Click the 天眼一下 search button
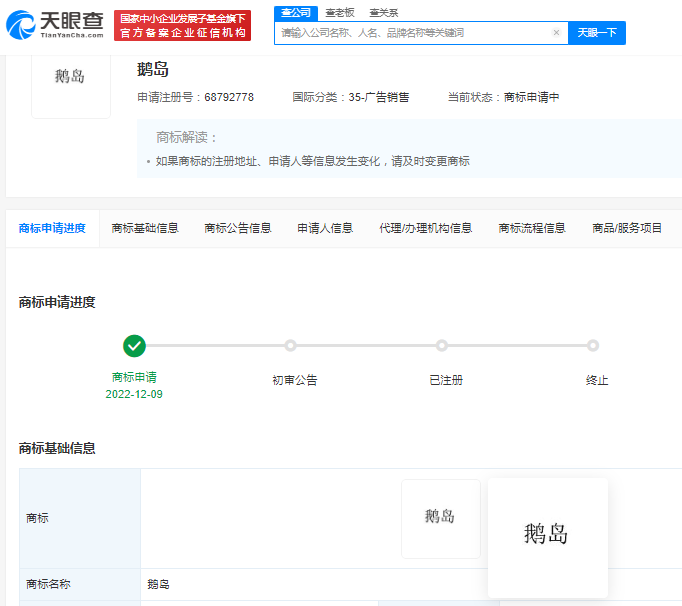 coord(597,33)
